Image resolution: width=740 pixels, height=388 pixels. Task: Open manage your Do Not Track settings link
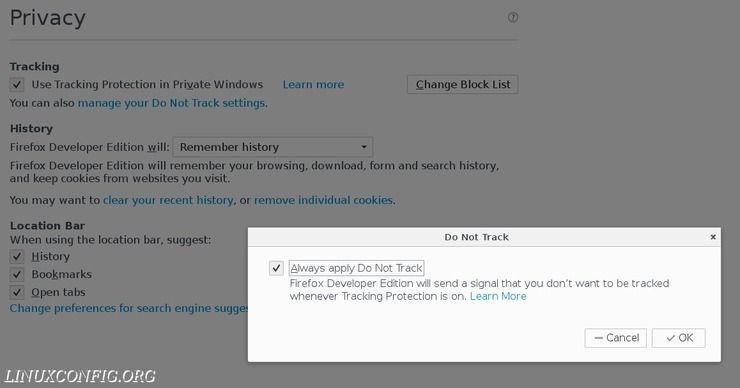pyautogui.click(x=172, y=103)
